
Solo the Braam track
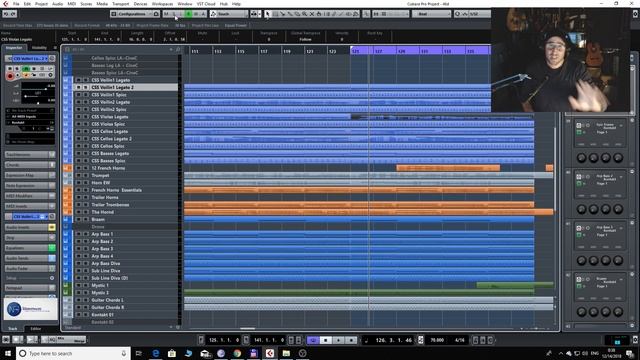pos(86,220)
